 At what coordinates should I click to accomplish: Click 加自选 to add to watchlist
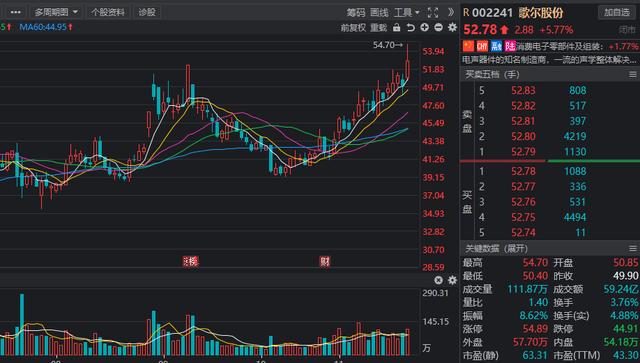[x=617, y=12]
